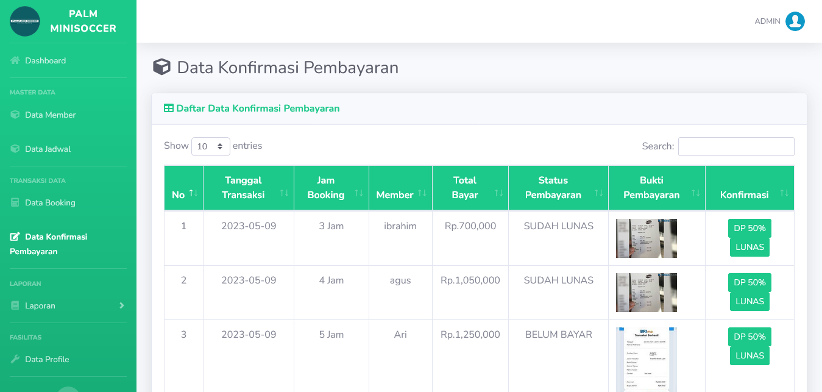822x392 pixels.
Task: Click the wrench icon beside Data Profile
Action: point(15,360)
